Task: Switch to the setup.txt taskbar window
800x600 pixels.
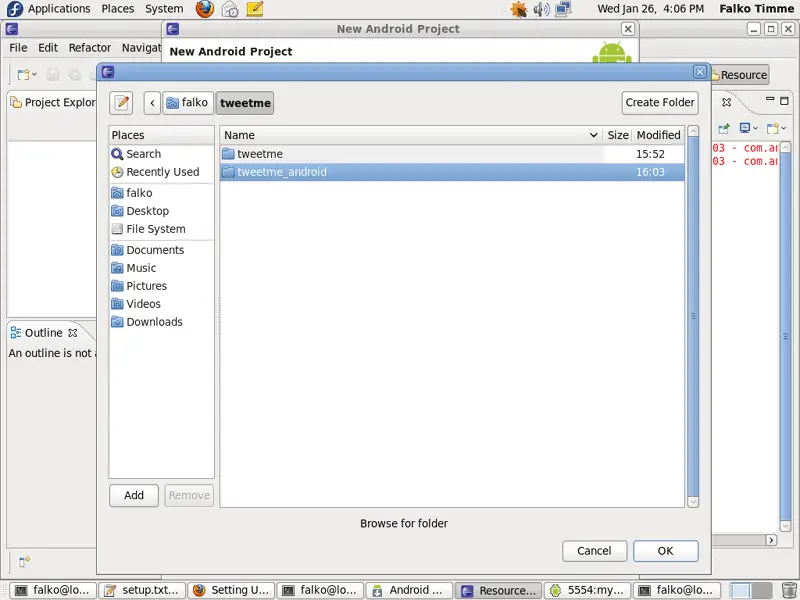Action: 142,590
